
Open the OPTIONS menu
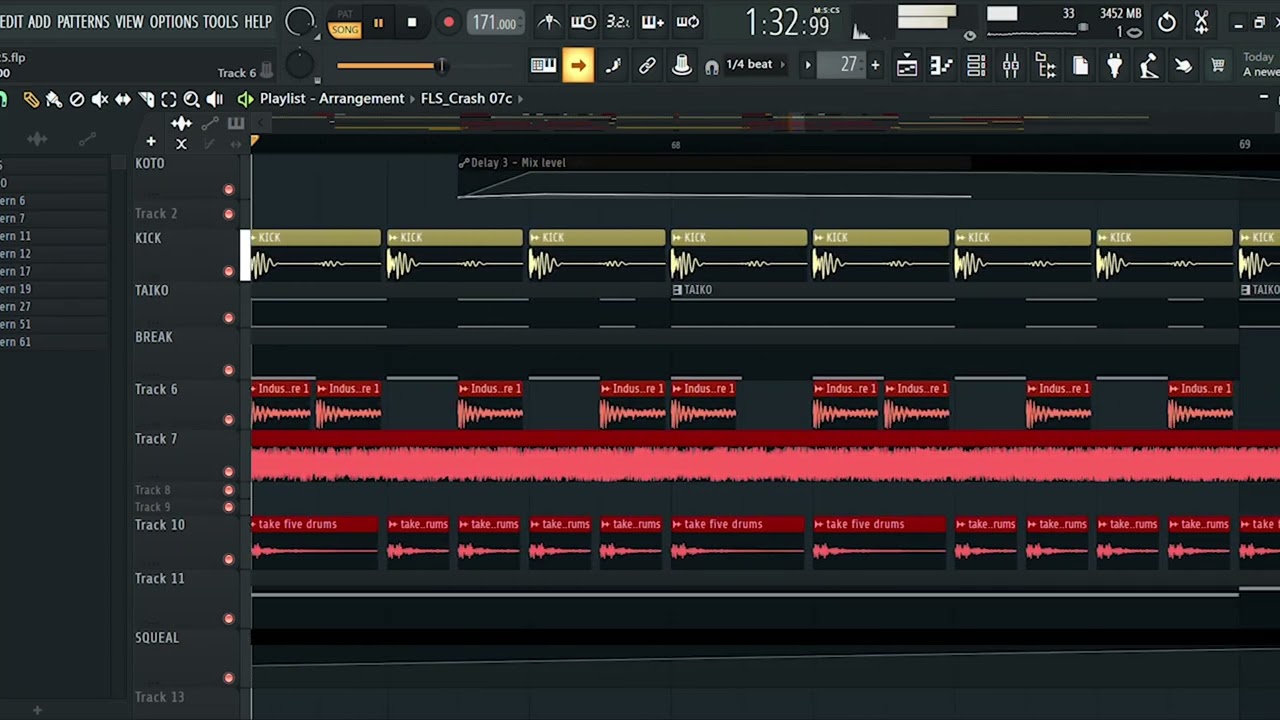(x=173, y=21)
